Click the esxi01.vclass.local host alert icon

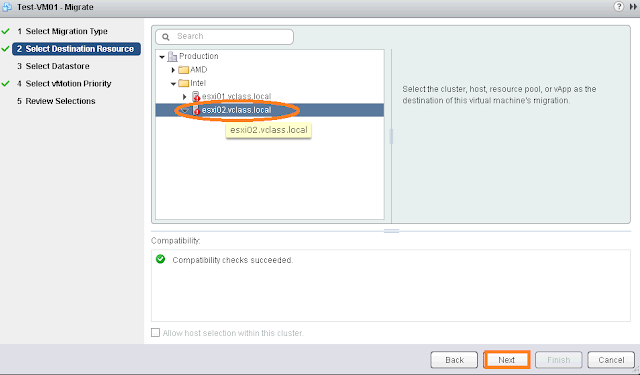[196, 97]
